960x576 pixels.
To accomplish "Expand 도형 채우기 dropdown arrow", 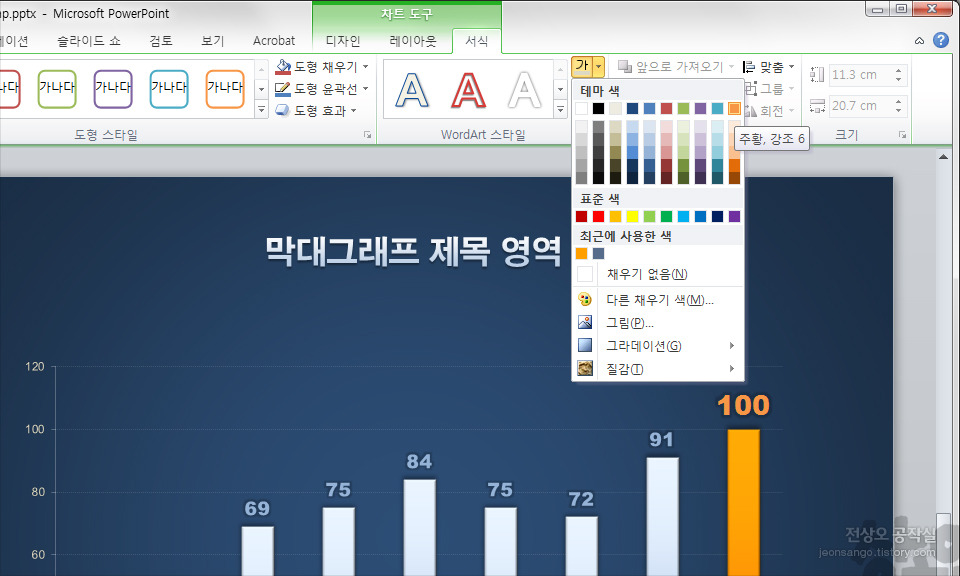I will pyautogui.click(x=366, y=66).
